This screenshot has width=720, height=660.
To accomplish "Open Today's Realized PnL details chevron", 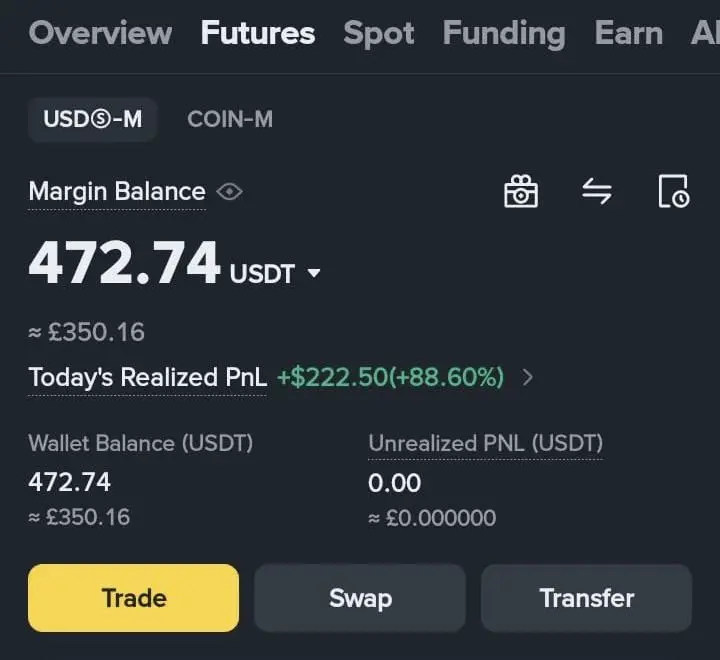I will tap(528, 378).
